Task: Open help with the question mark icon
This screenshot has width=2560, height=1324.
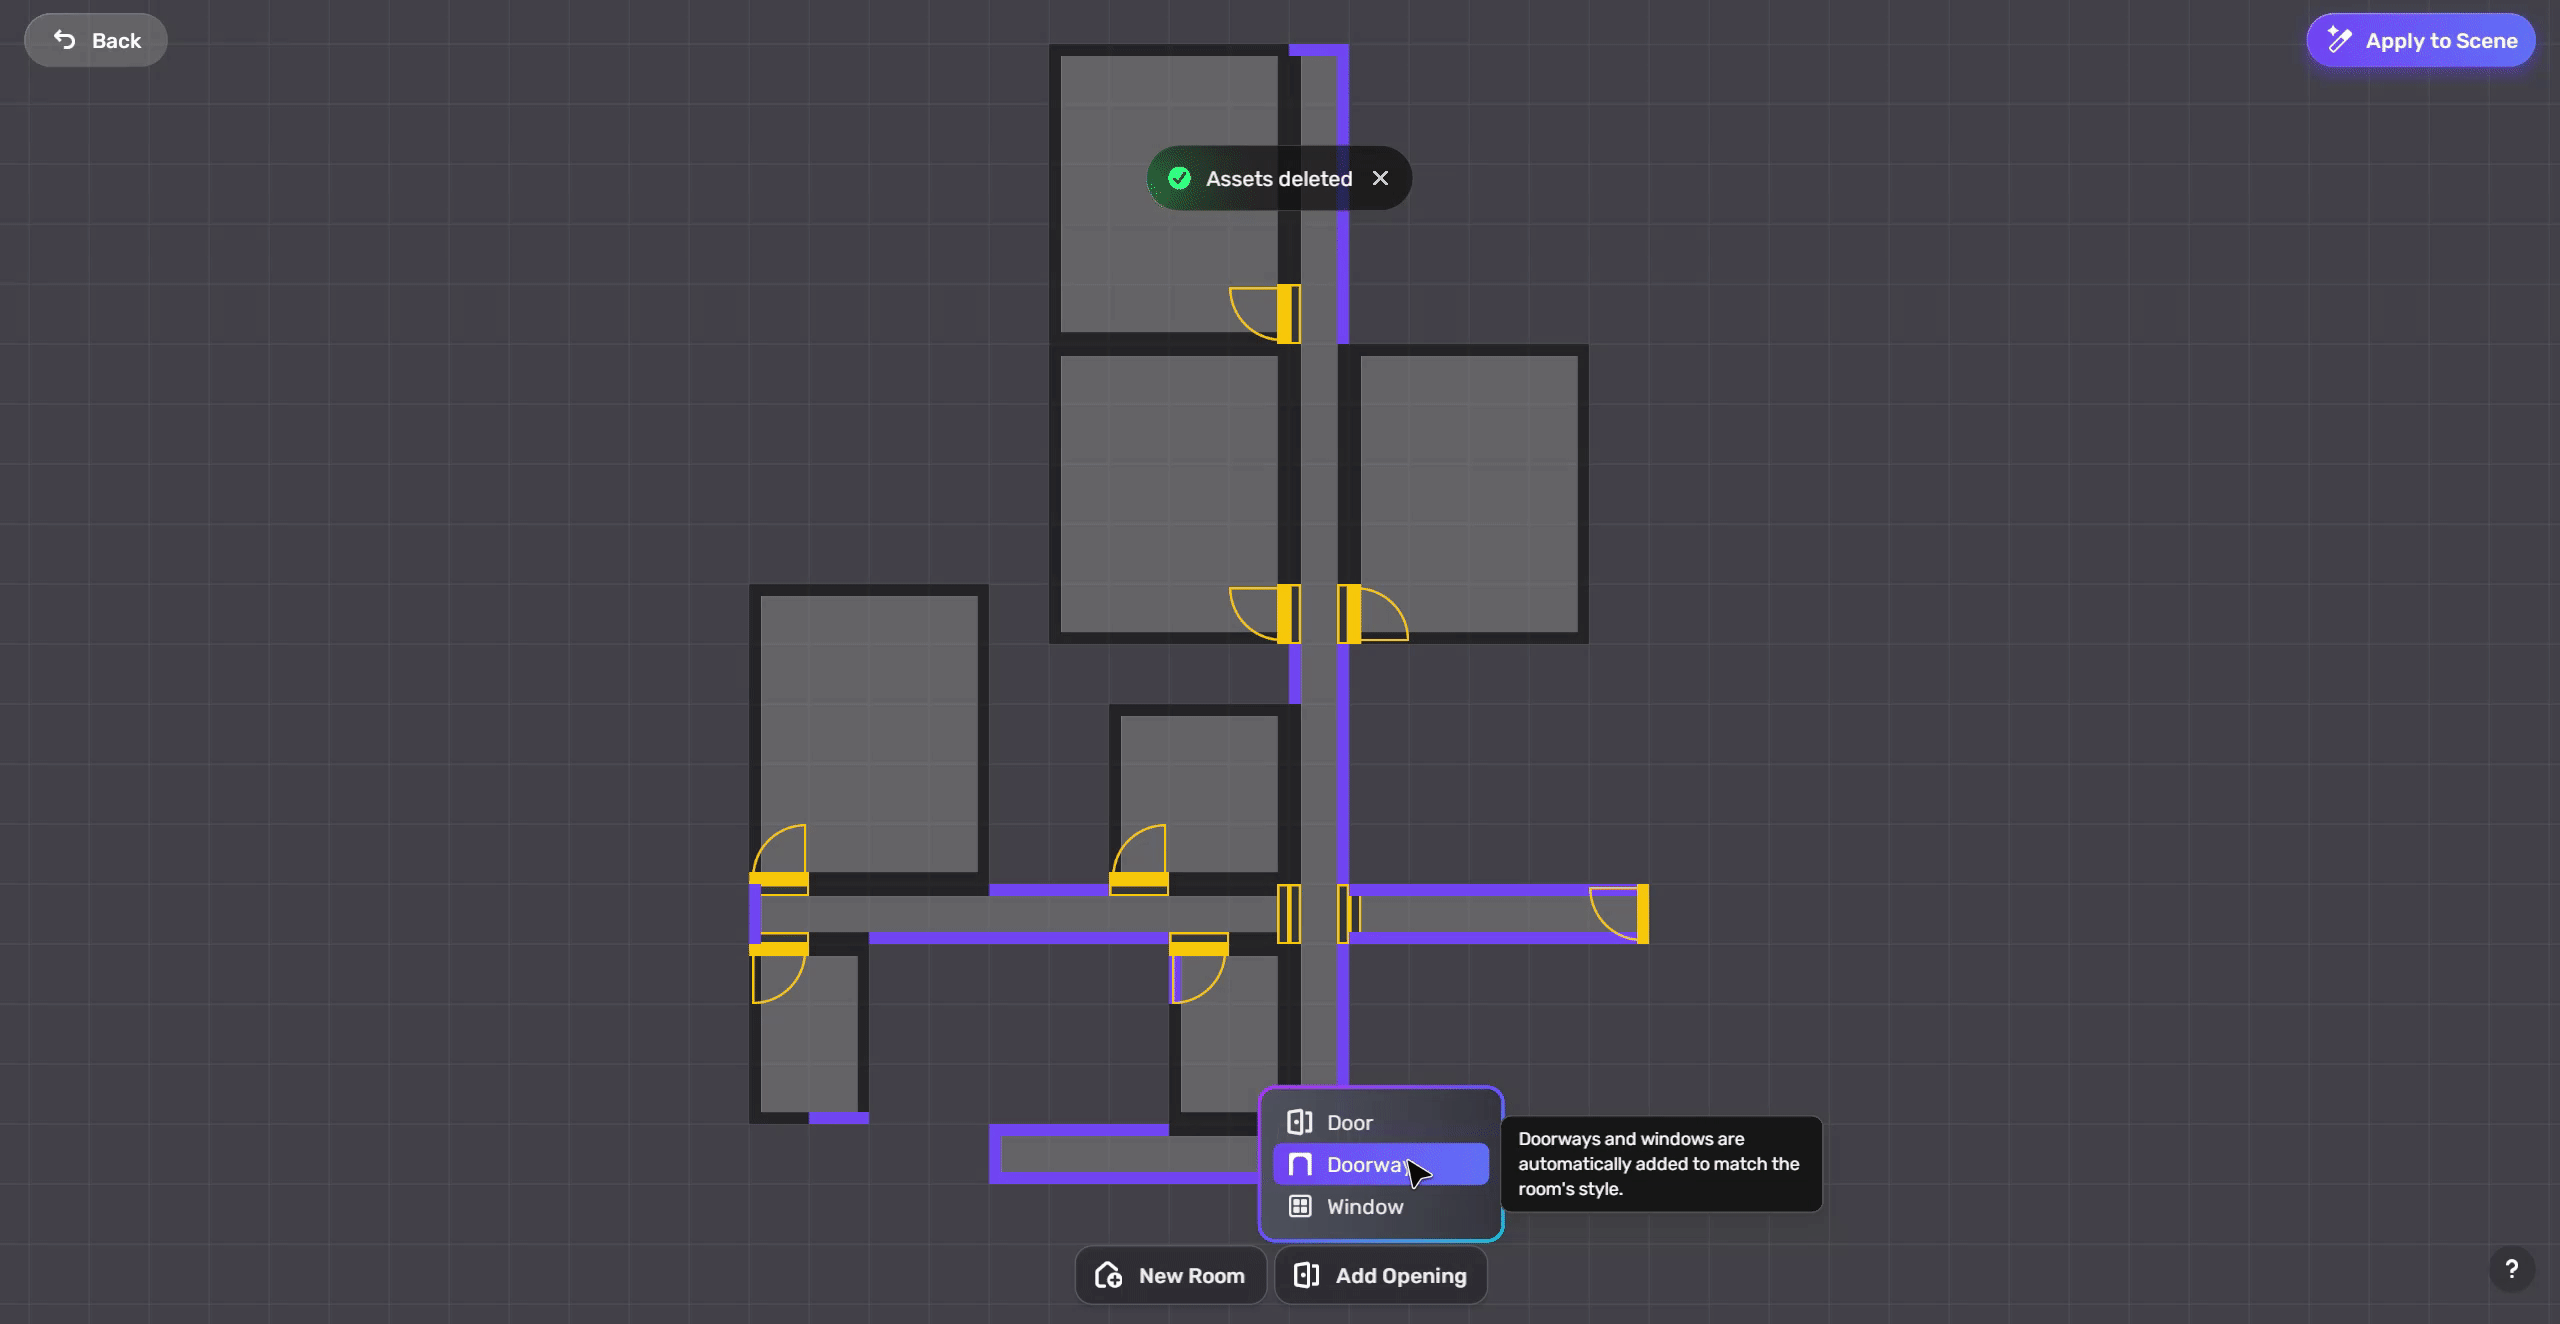Action: tap(2511, 1270)
